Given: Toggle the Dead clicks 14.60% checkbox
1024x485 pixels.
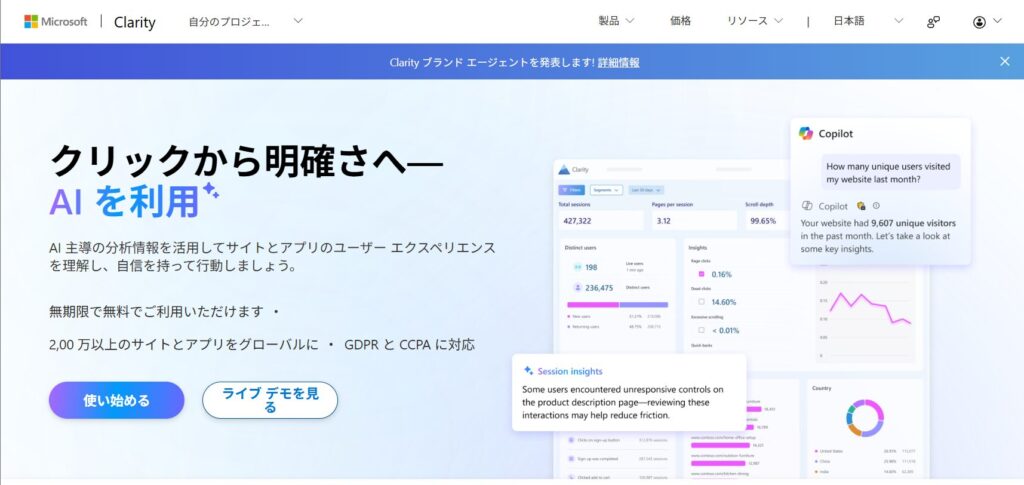Looking at the screenshot, I should (x=701, y=302).
